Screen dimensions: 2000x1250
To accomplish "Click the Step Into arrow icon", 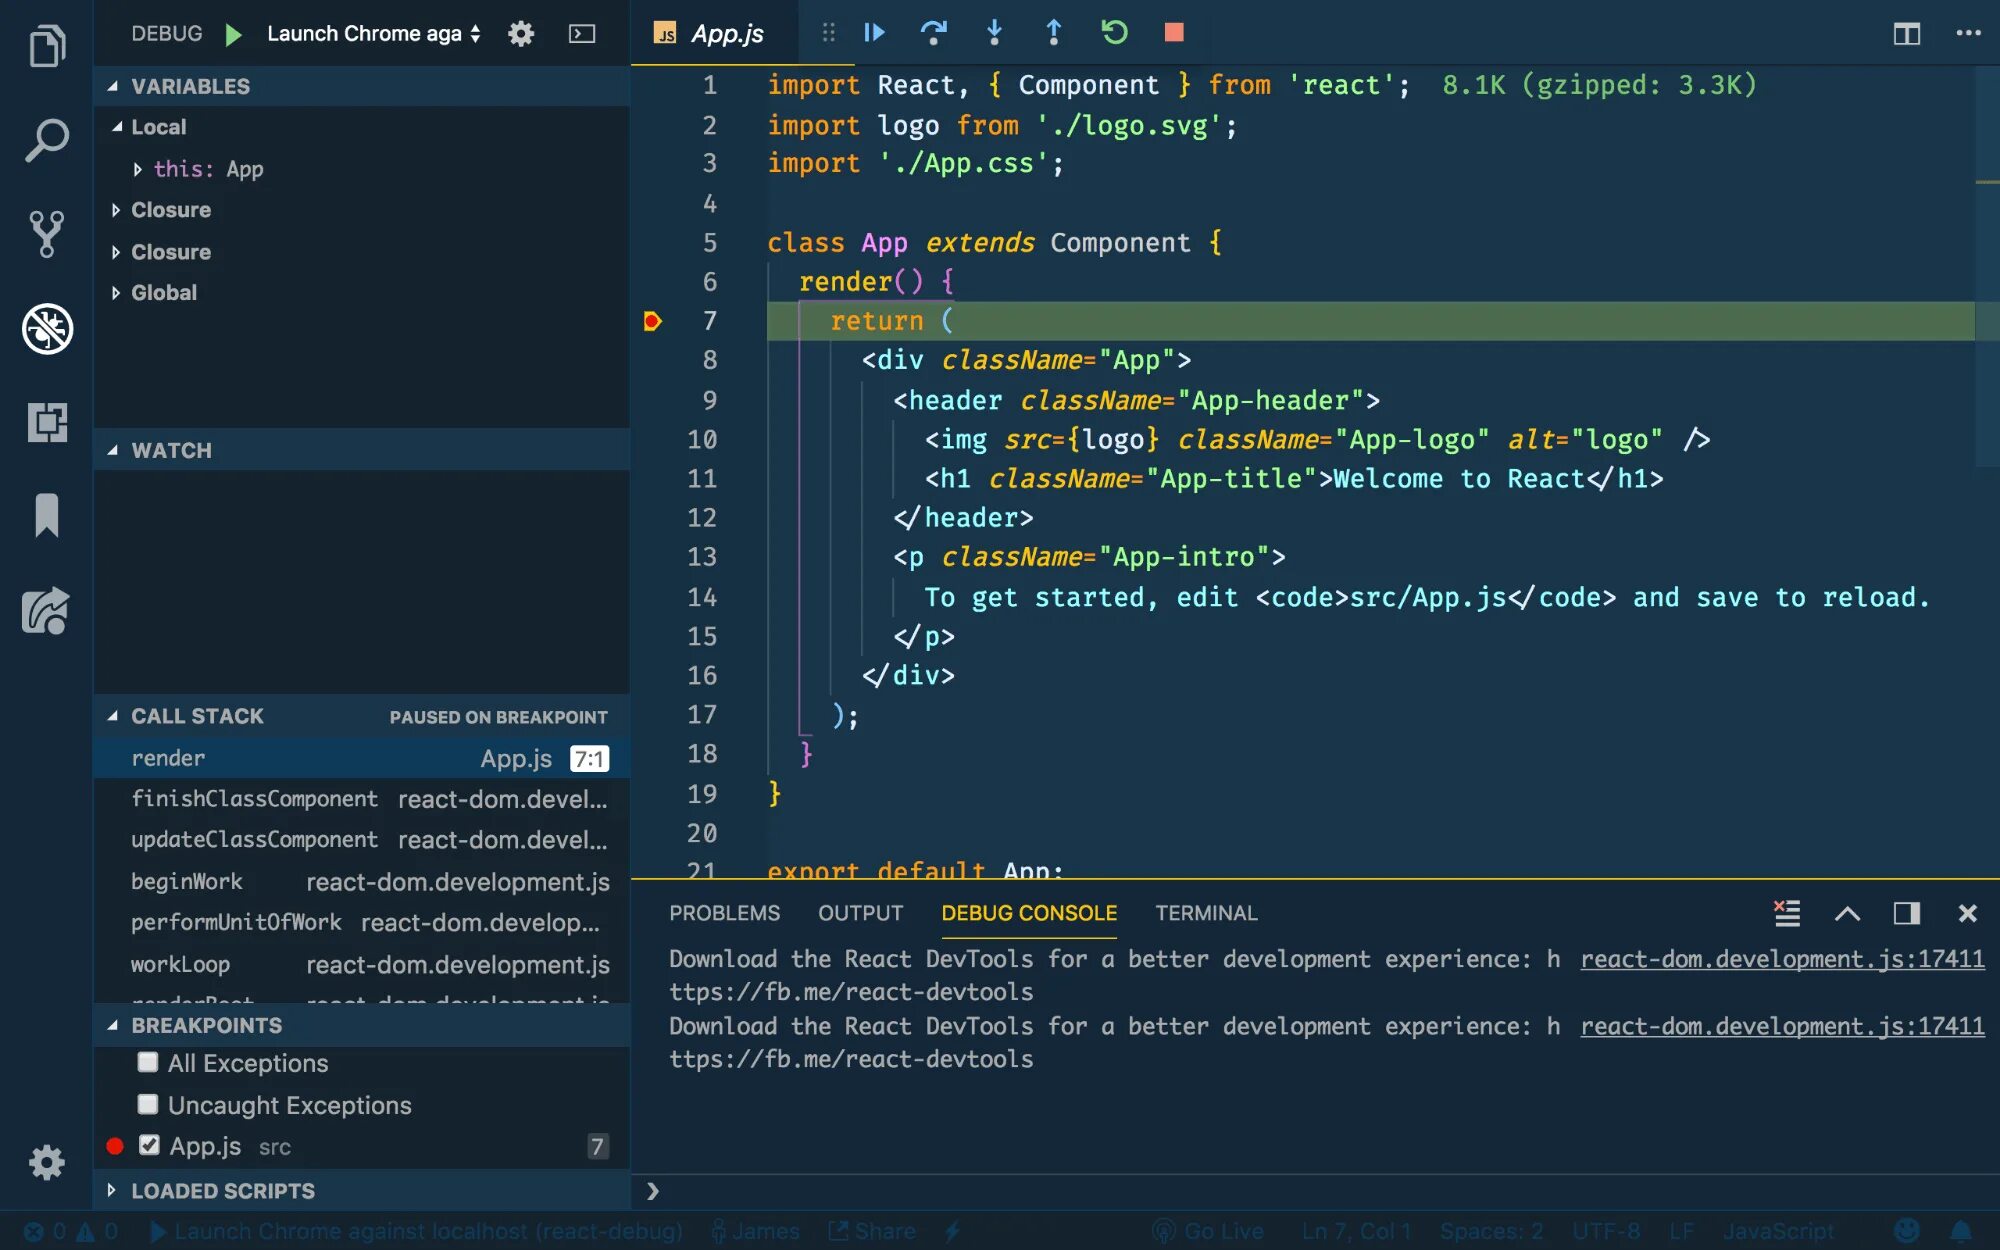I will click(994, 33).
